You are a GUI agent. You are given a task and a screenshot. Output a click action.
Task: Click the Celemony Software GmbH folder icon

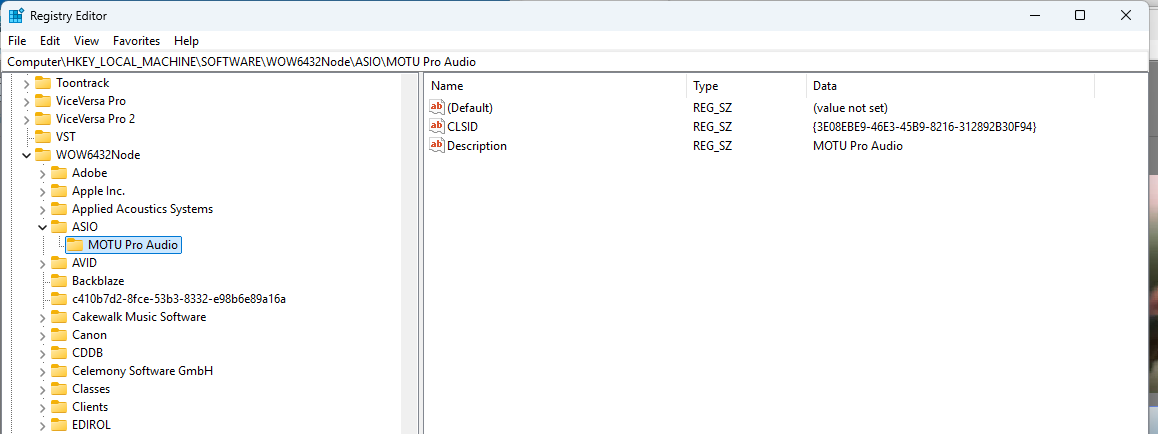coord(59,371)
